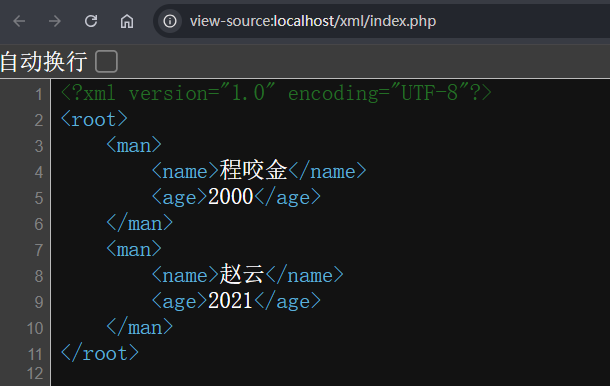
Task: Click the closing </root> tag
Action: point(100,353)
